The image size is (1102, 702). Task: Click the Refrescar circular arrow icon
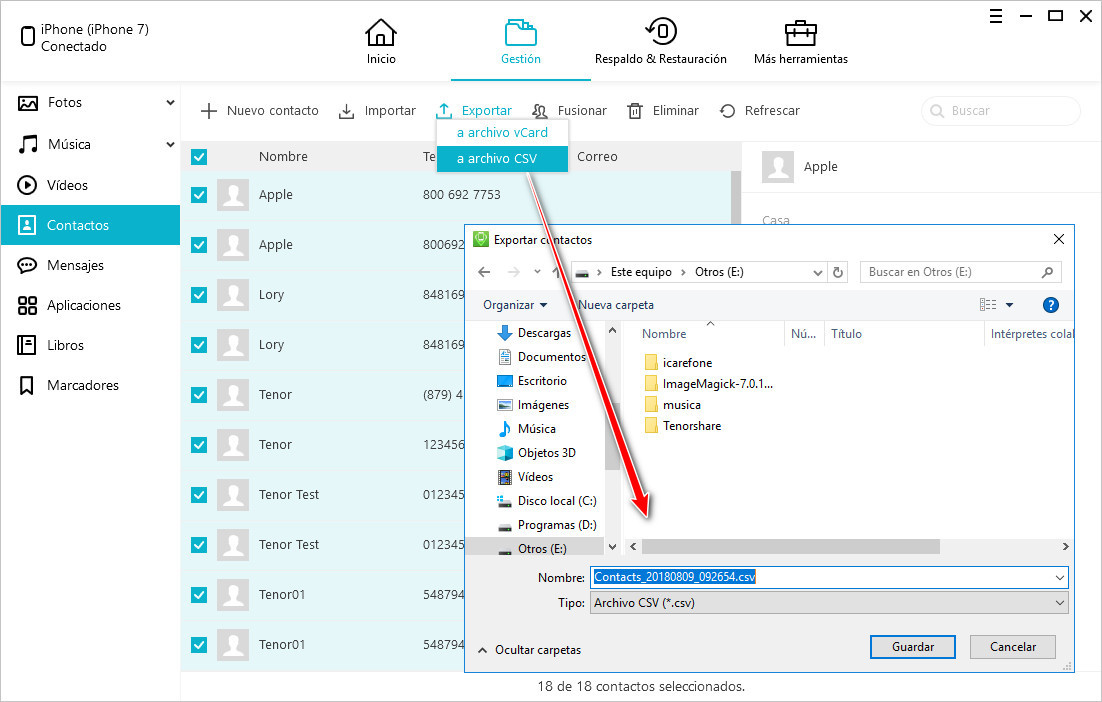point(727,111)
